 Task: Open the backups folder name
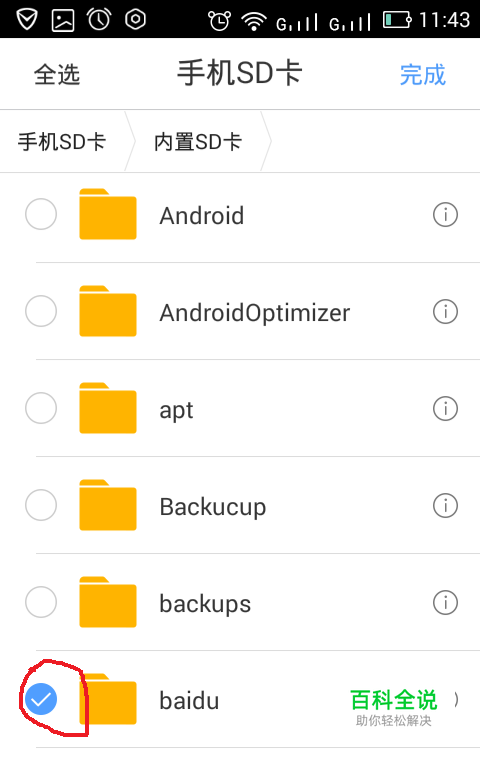205,604
